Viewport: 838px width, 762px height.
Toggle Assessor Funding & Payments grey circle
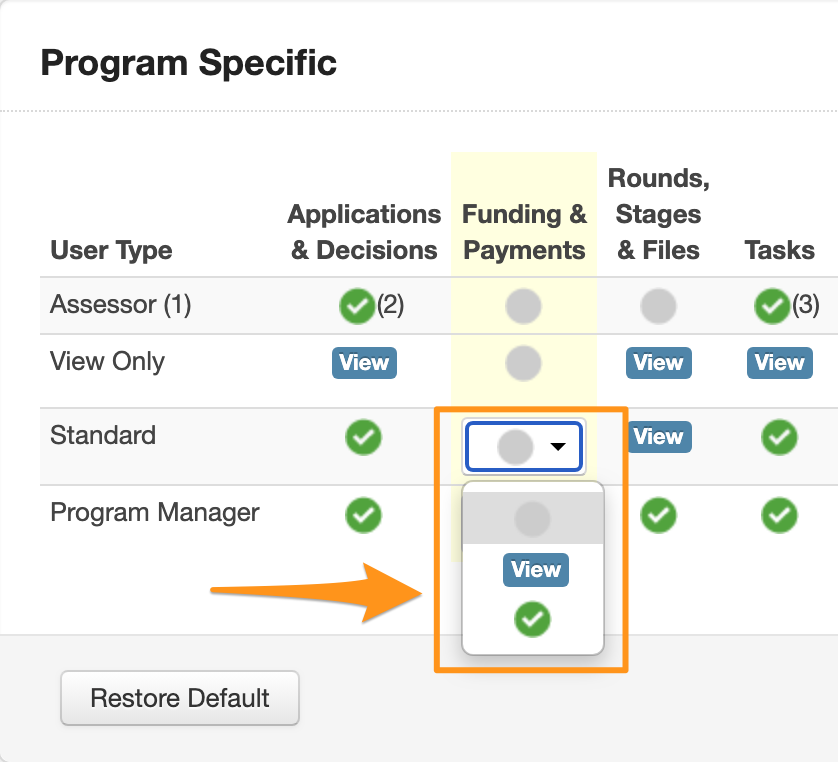coord(523,306)
